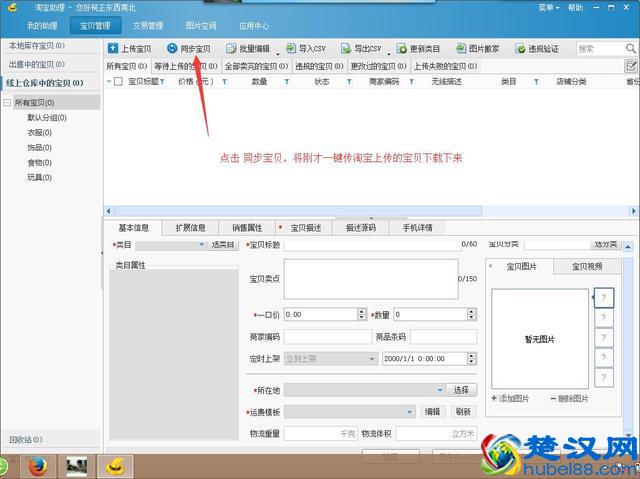Click the 导出CSV export icon
Screen dimensions: 640x479
click(346, 49)
